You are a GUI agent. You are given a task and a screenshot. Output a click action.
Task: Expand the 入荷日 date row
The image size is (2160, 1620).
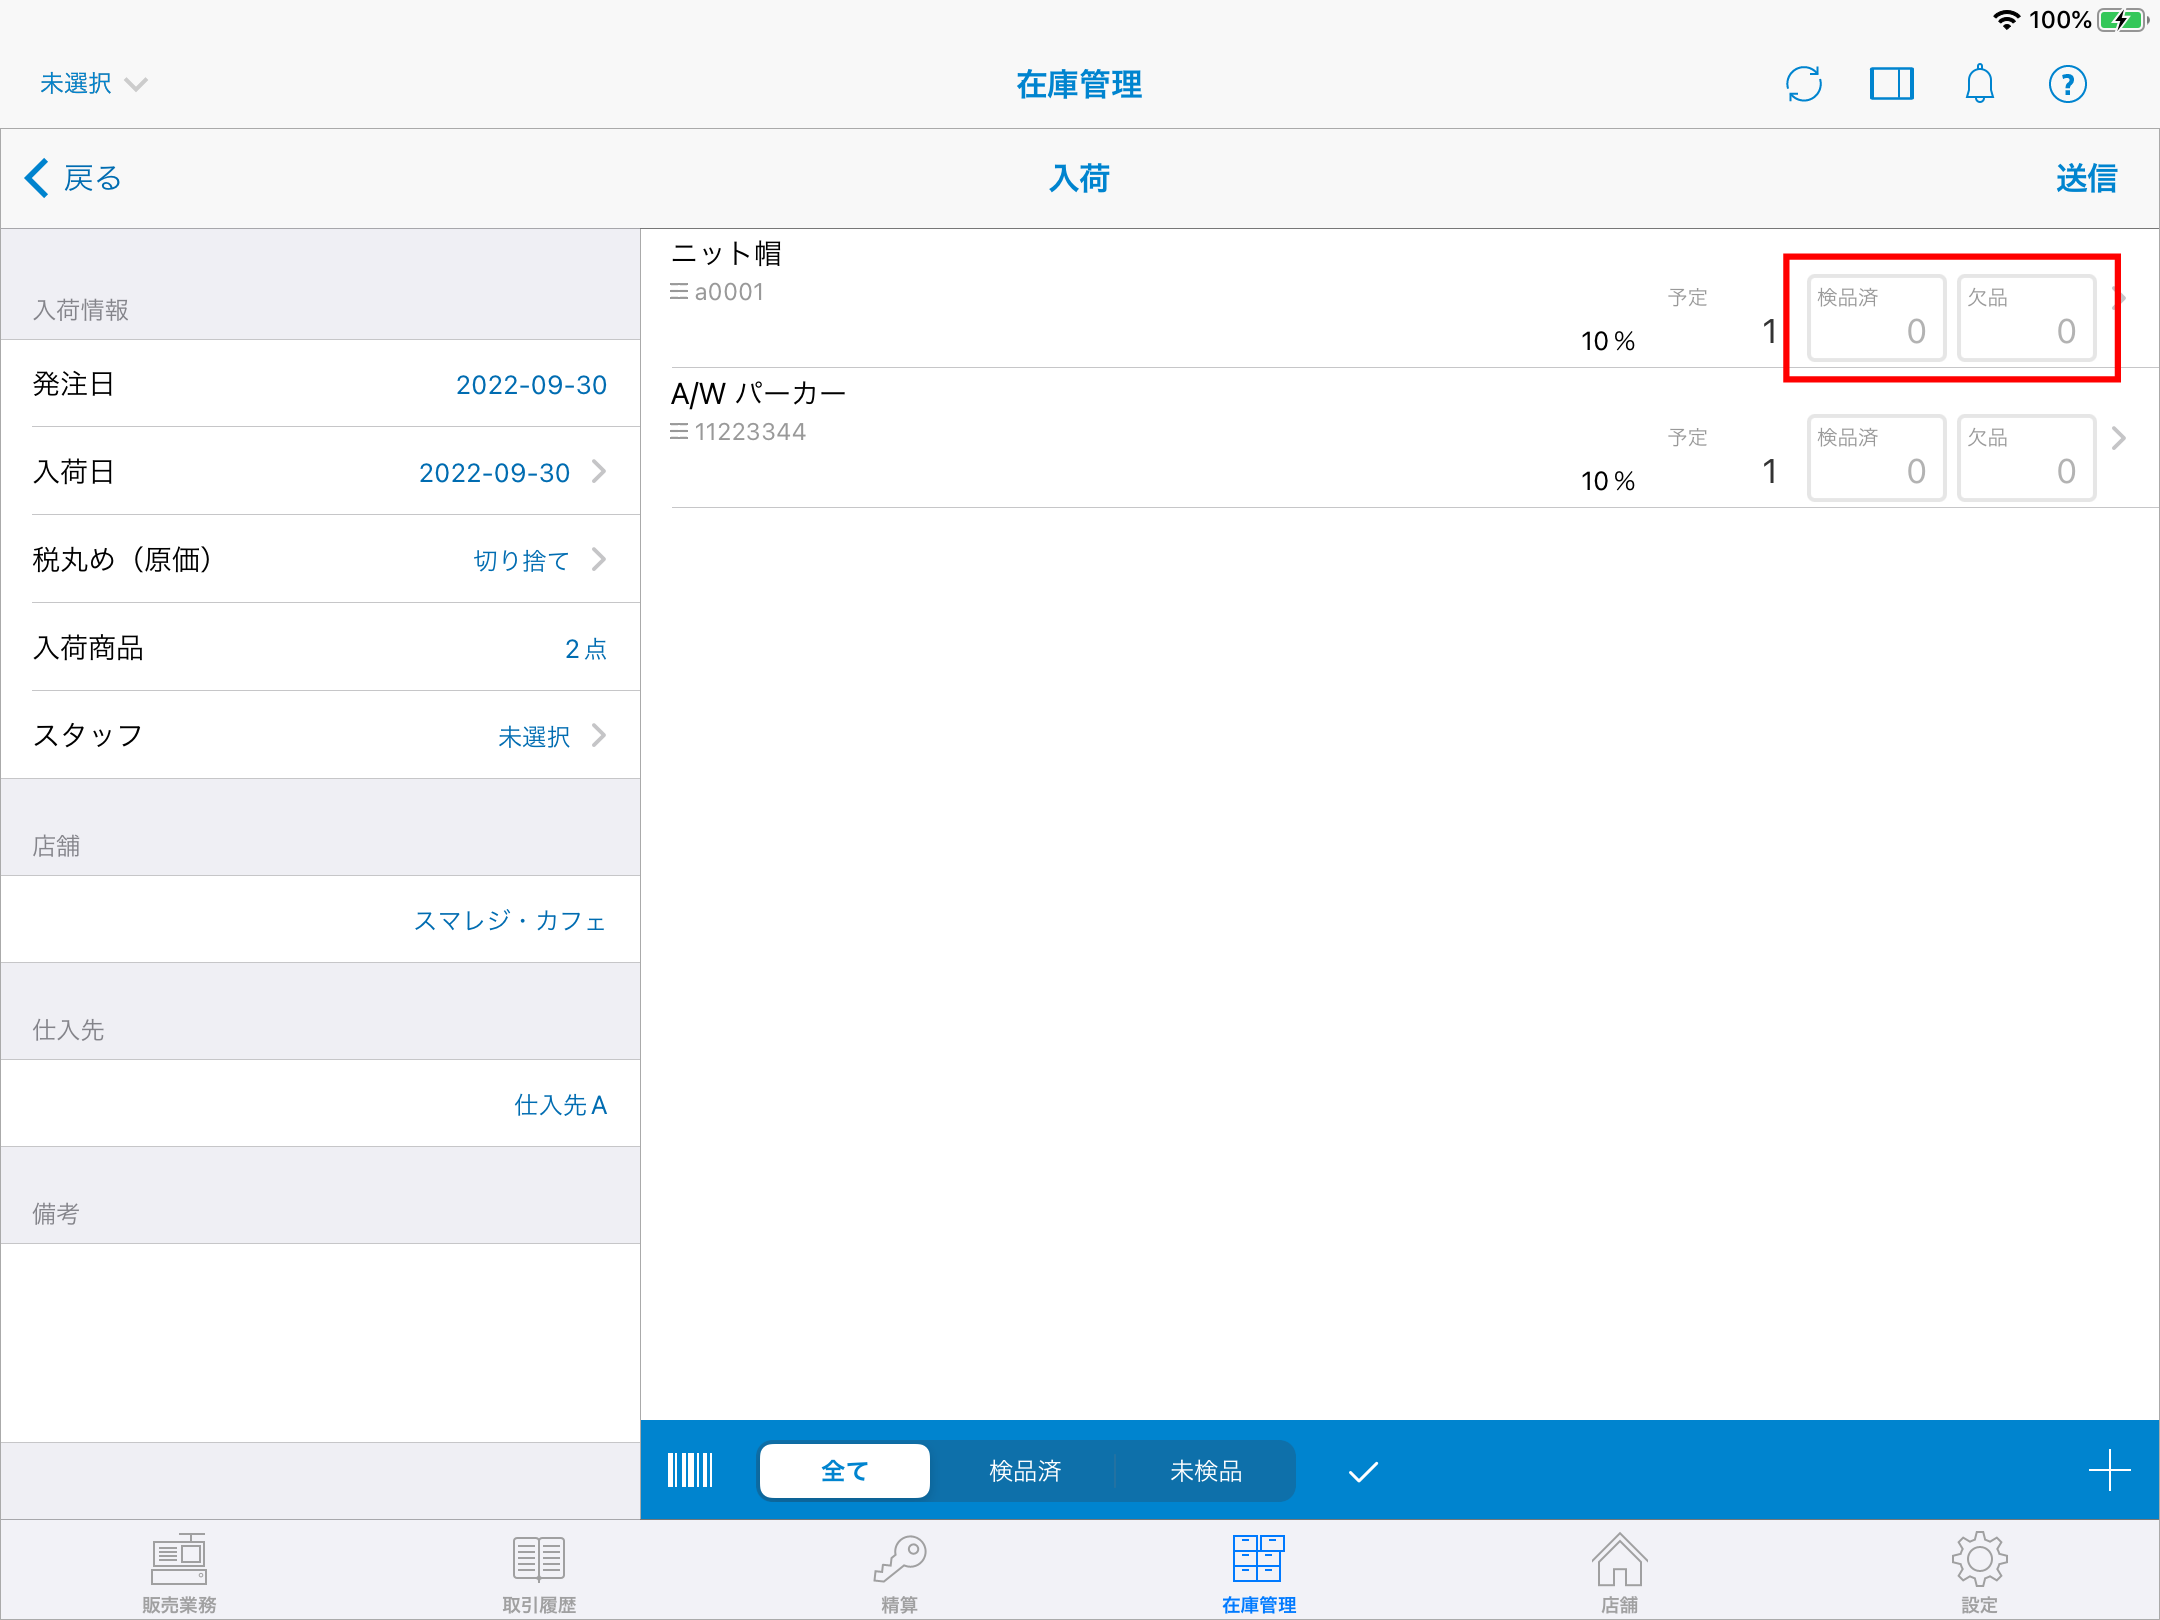320,472
